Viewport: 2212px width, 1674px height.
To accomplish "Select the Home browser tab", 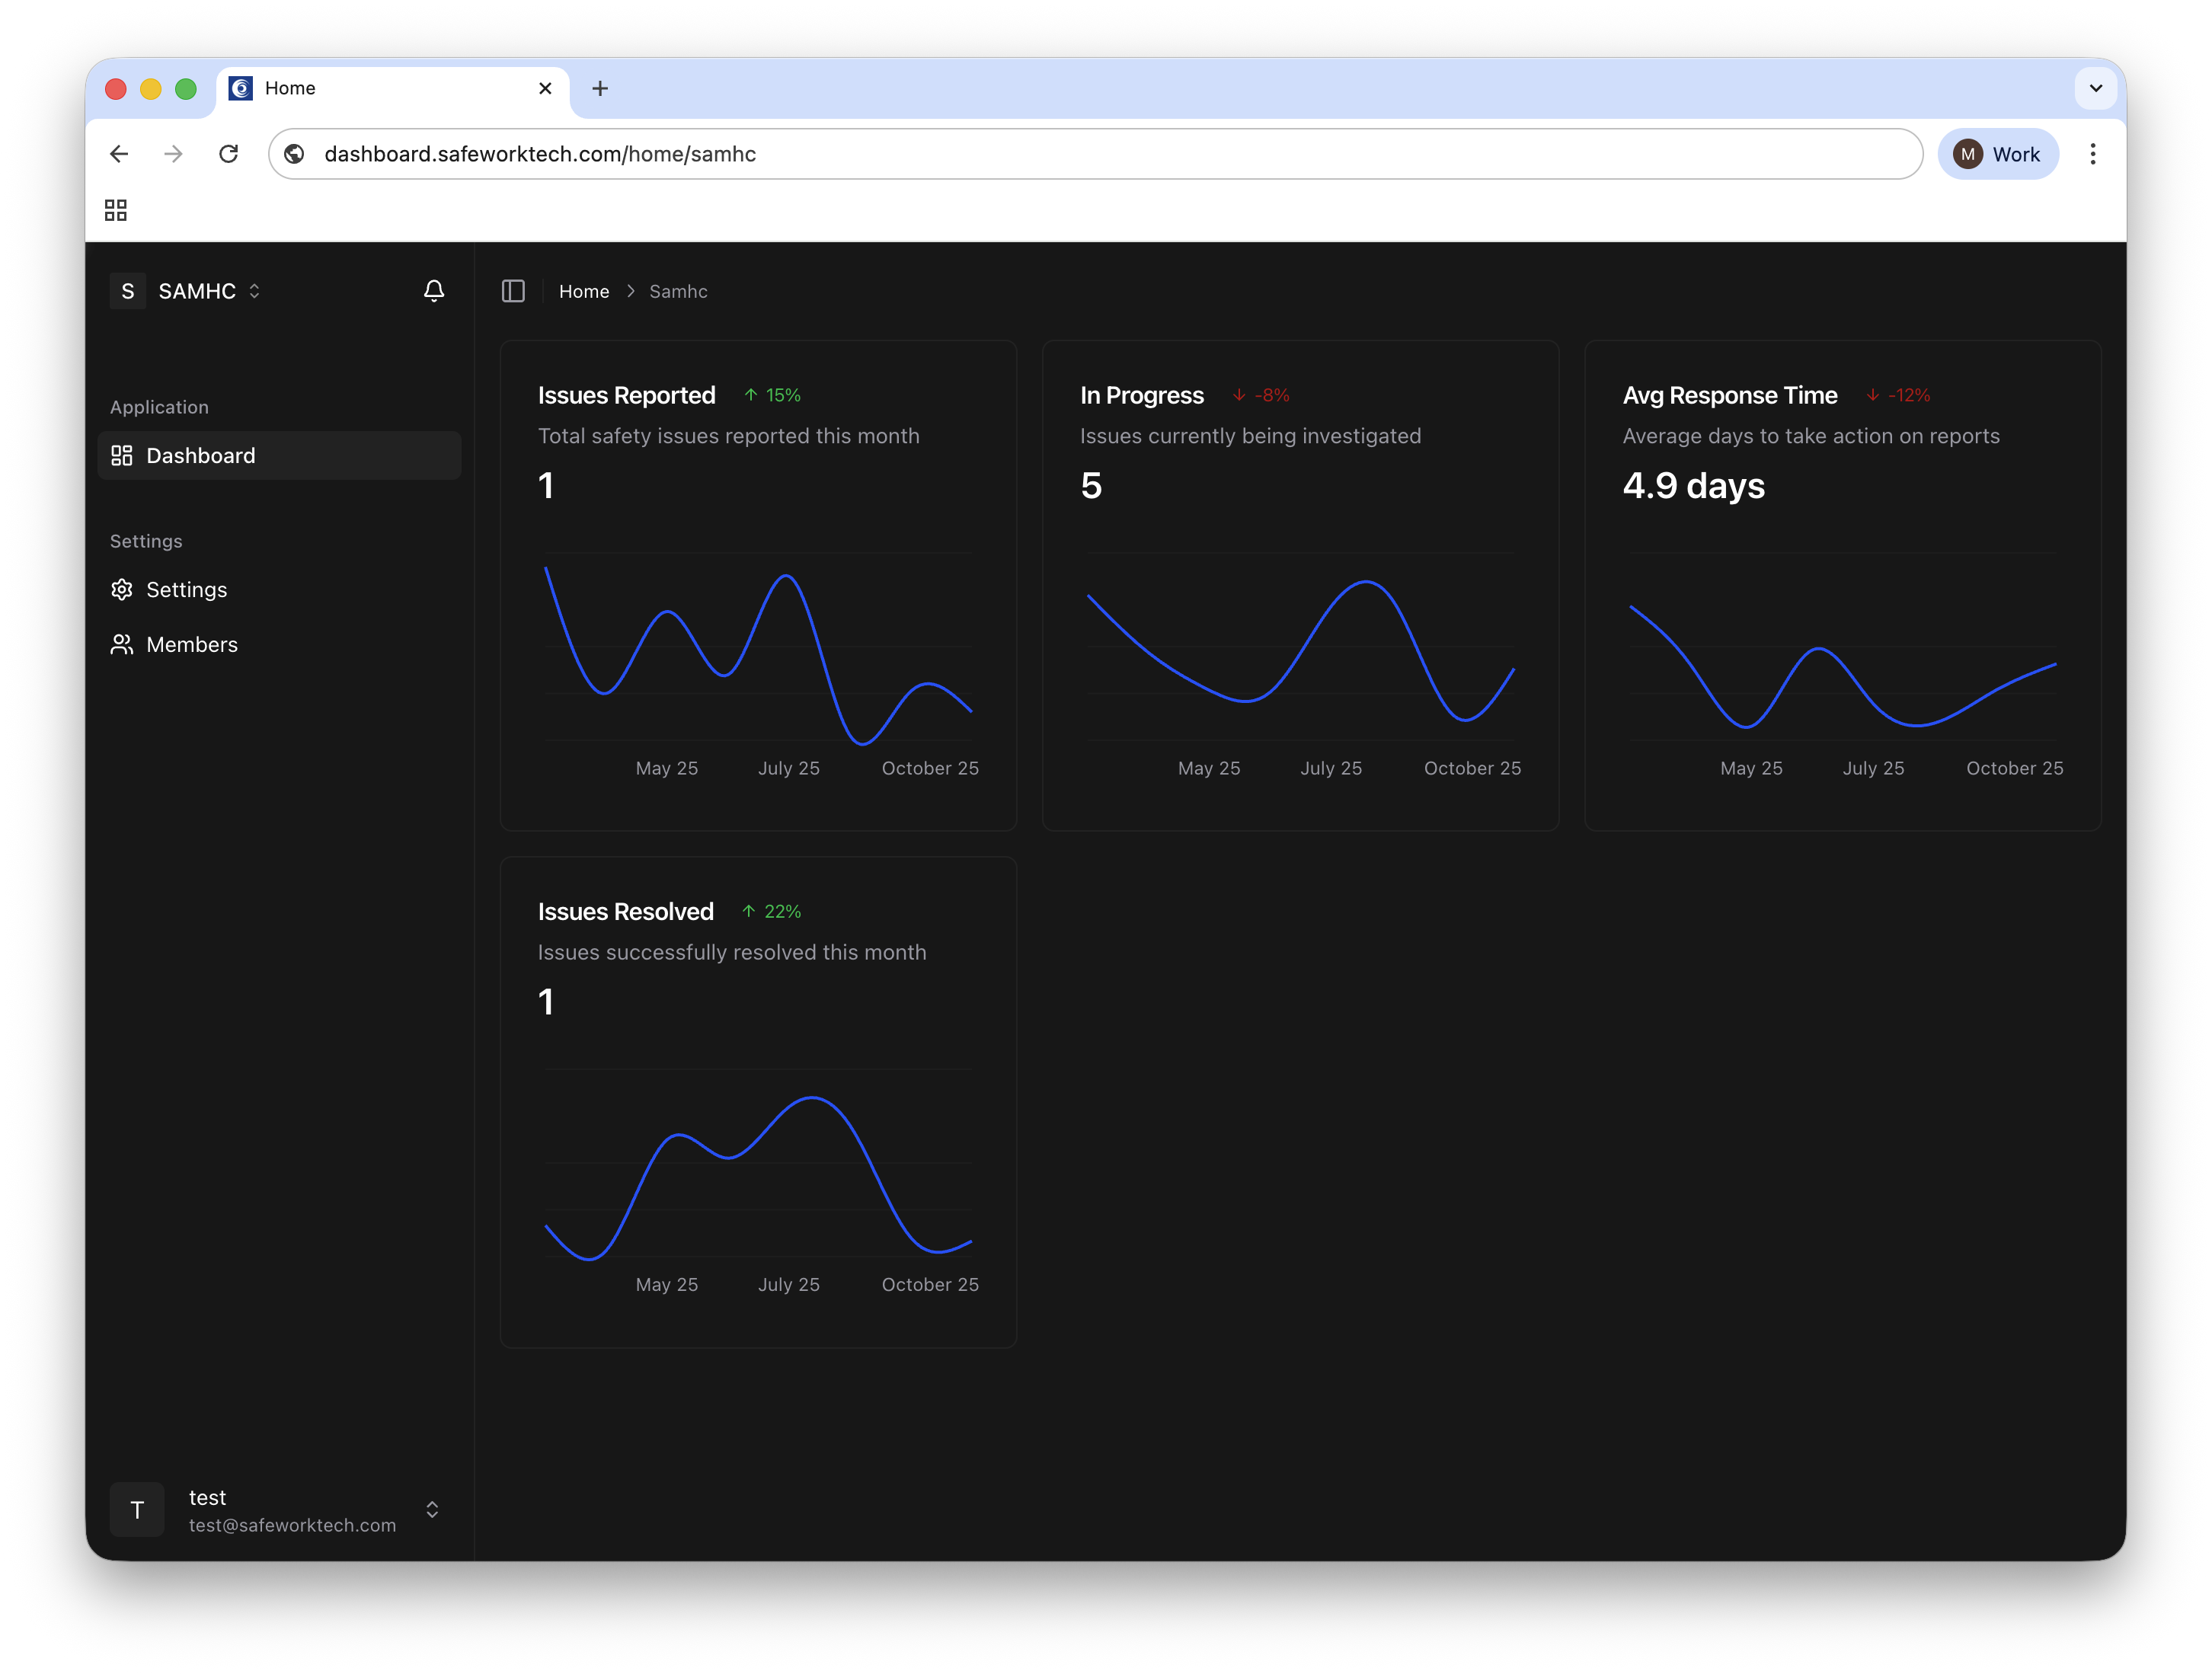I will click(x=380, y=88).
